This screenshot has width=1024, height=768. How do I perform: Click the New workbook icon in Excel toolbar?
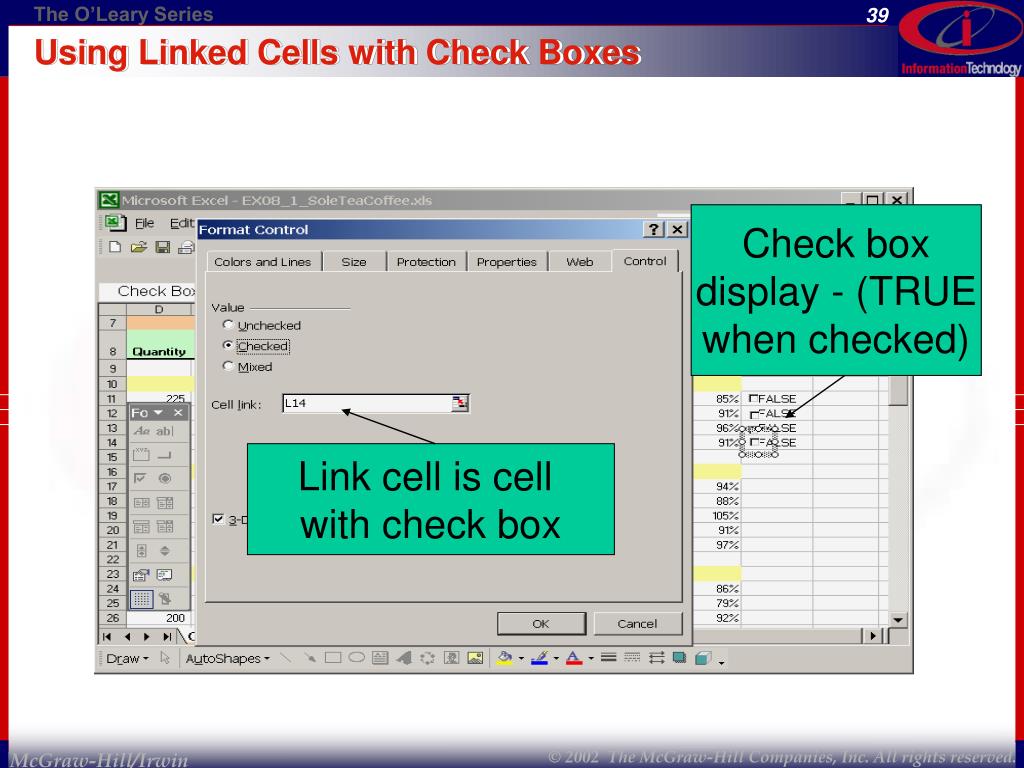[116, 247]
